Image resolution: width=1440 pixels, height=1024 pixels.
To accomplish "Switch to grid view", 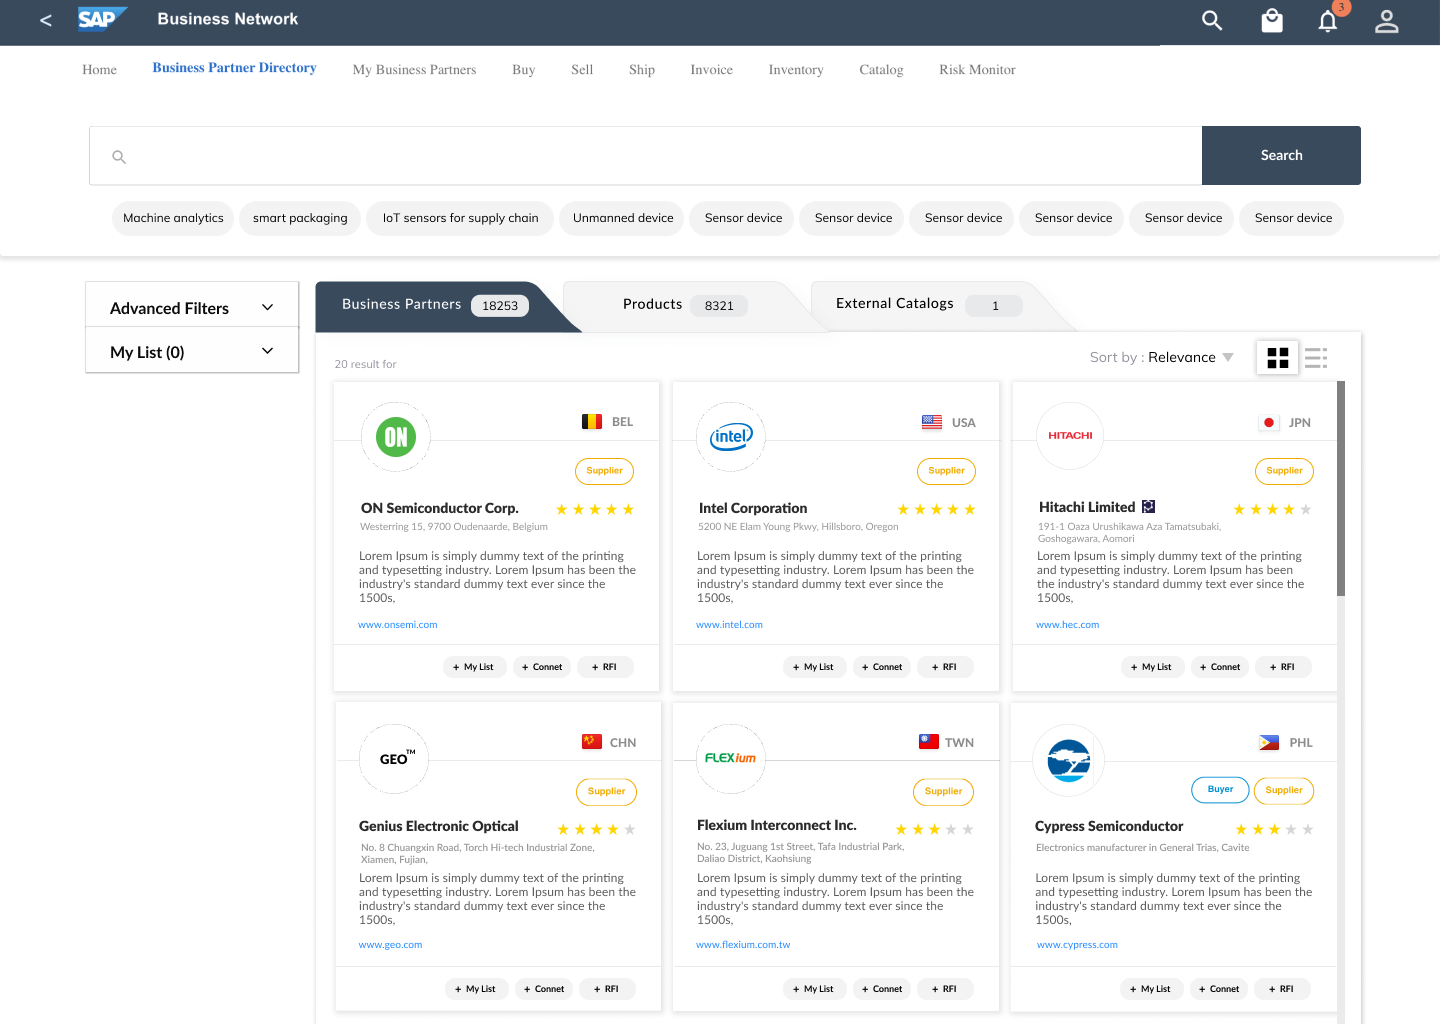I will point(1277,358).
